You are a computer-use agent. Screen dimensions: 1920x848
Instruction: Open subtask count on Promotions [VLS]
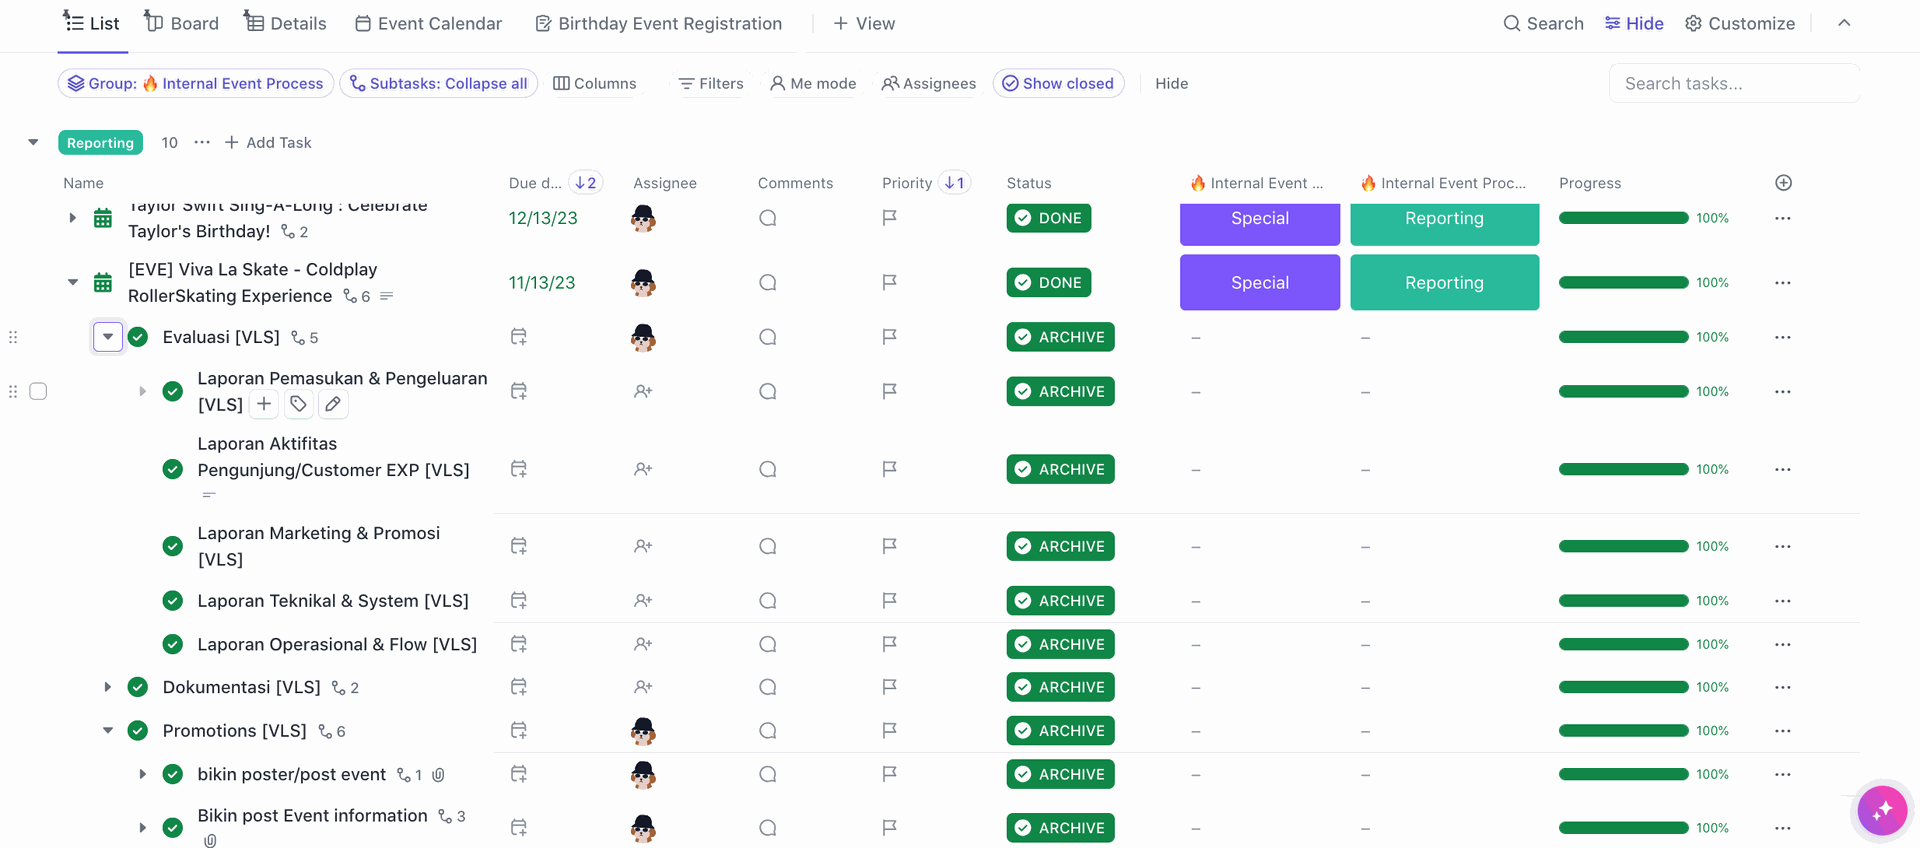click(x=332, y=732)
